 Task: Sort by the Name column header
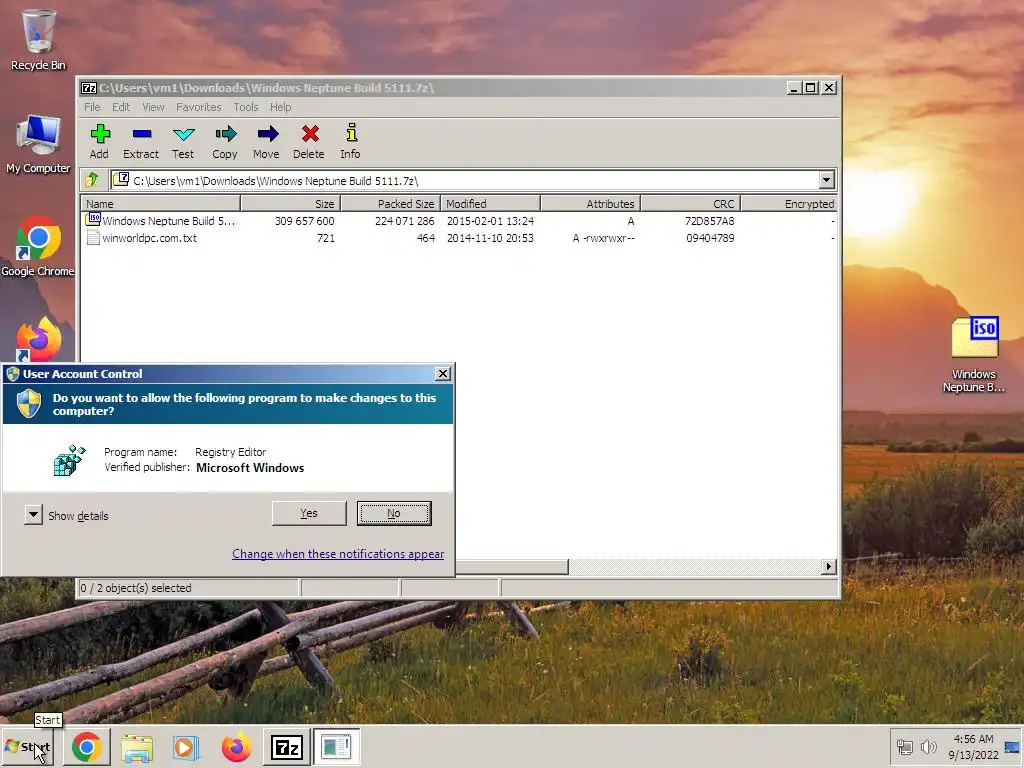tap(161, 204)
